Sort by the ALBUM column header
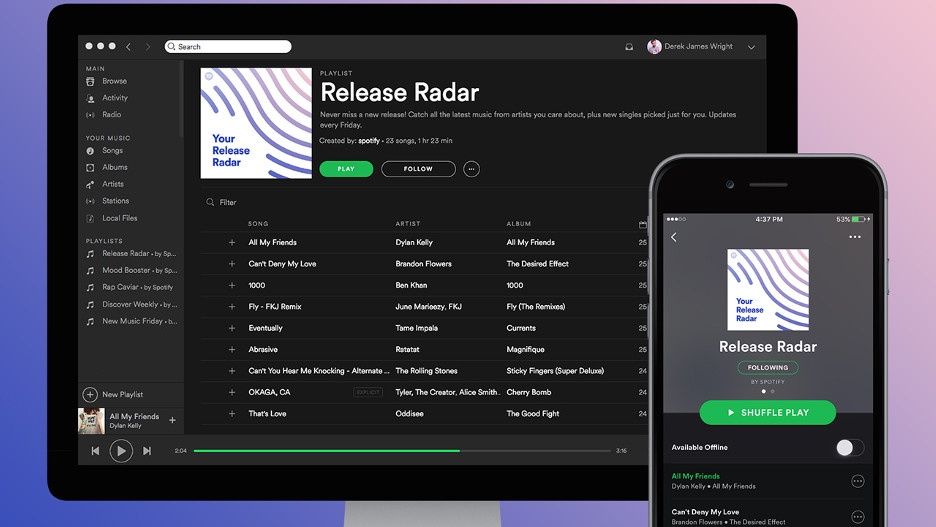 pos(519,224)
